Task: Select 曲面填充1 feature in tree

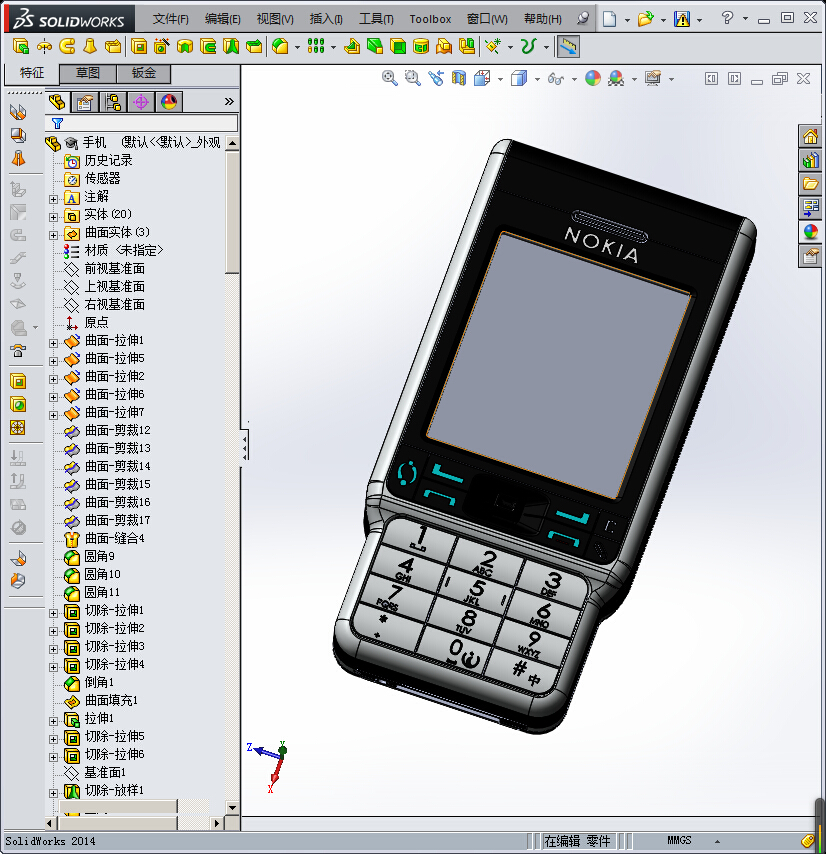Action: 111,700
